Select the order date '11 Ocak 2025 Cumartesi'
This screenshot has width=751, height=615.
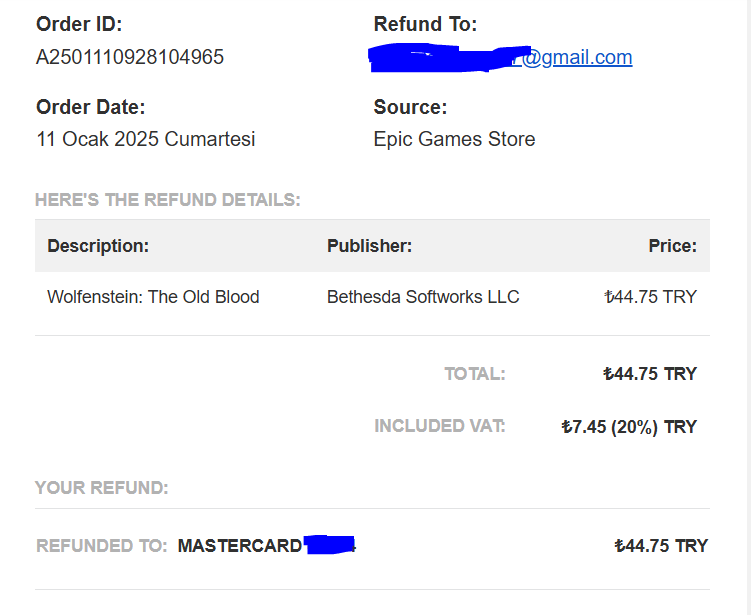click(146, 139)
